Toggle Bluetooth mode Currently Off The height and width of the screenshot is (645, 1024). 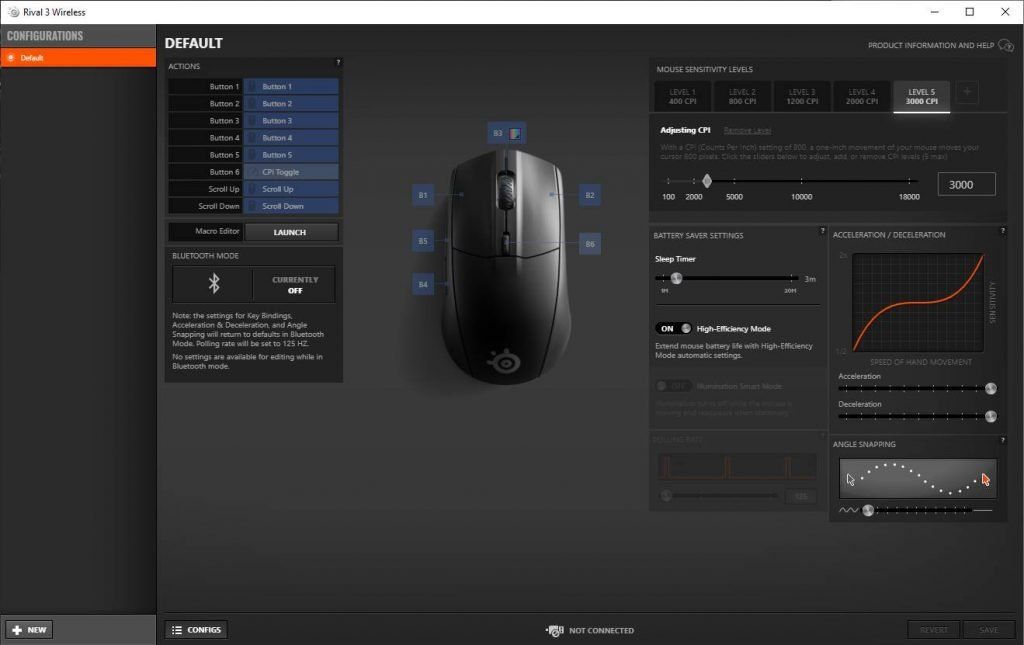click(x=295, y=285)
